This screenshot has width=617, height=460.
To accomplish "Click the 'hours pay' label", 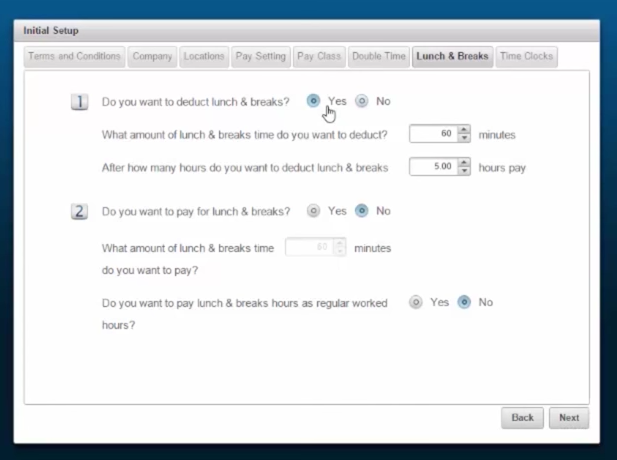I will tap(502, 168).
